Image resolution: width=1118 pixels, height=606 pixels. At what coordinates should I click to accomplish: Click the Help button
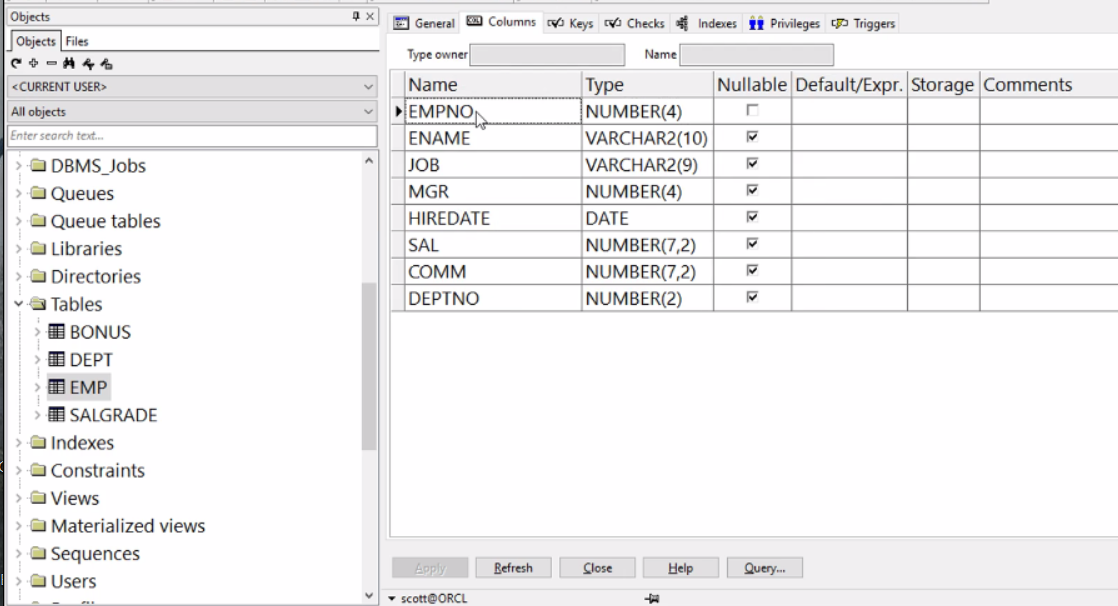681,568
